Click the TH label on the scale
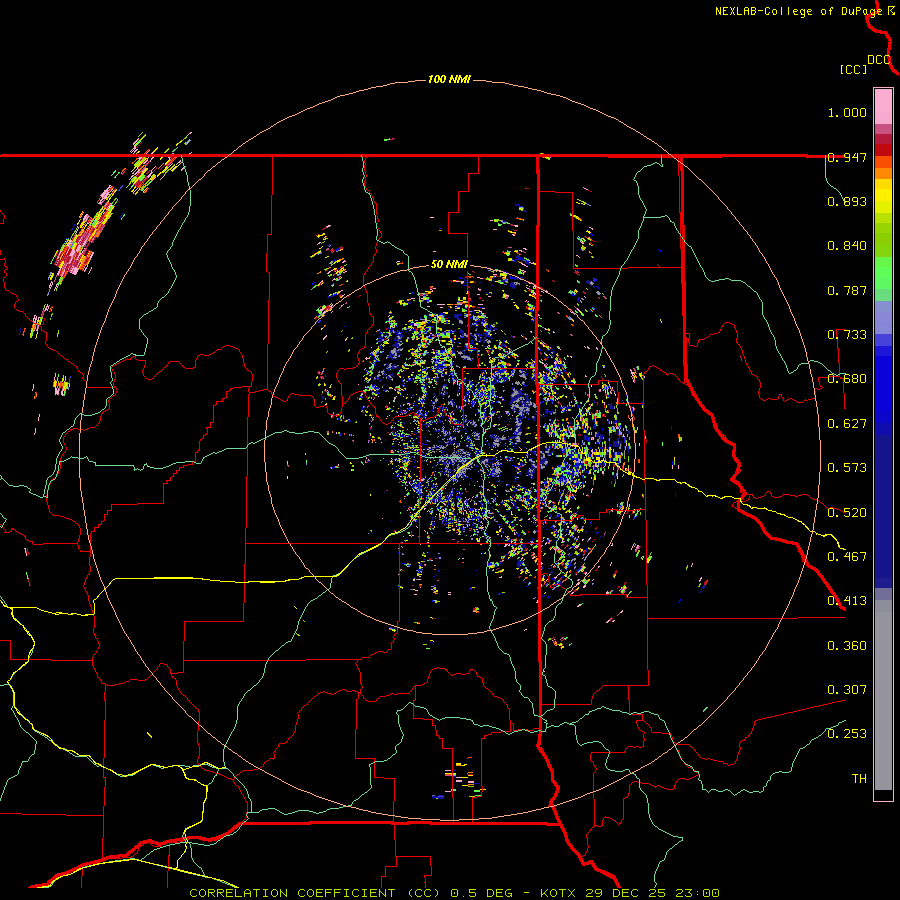This screenshot has width=900, height=900. pyautogui.click(x=859, y=779)
